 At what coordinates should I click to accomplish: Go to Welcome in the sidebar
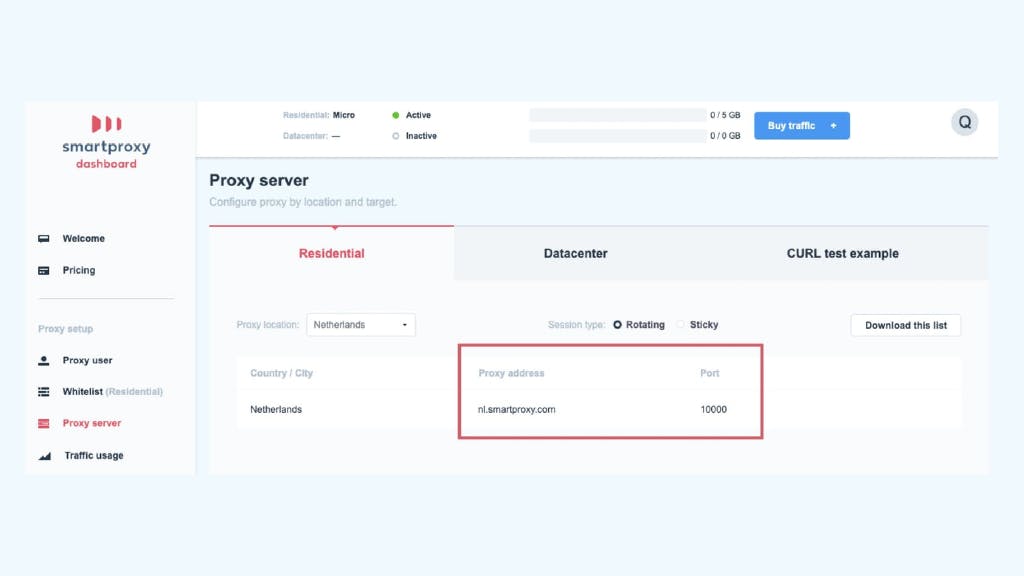coord(84,238)
